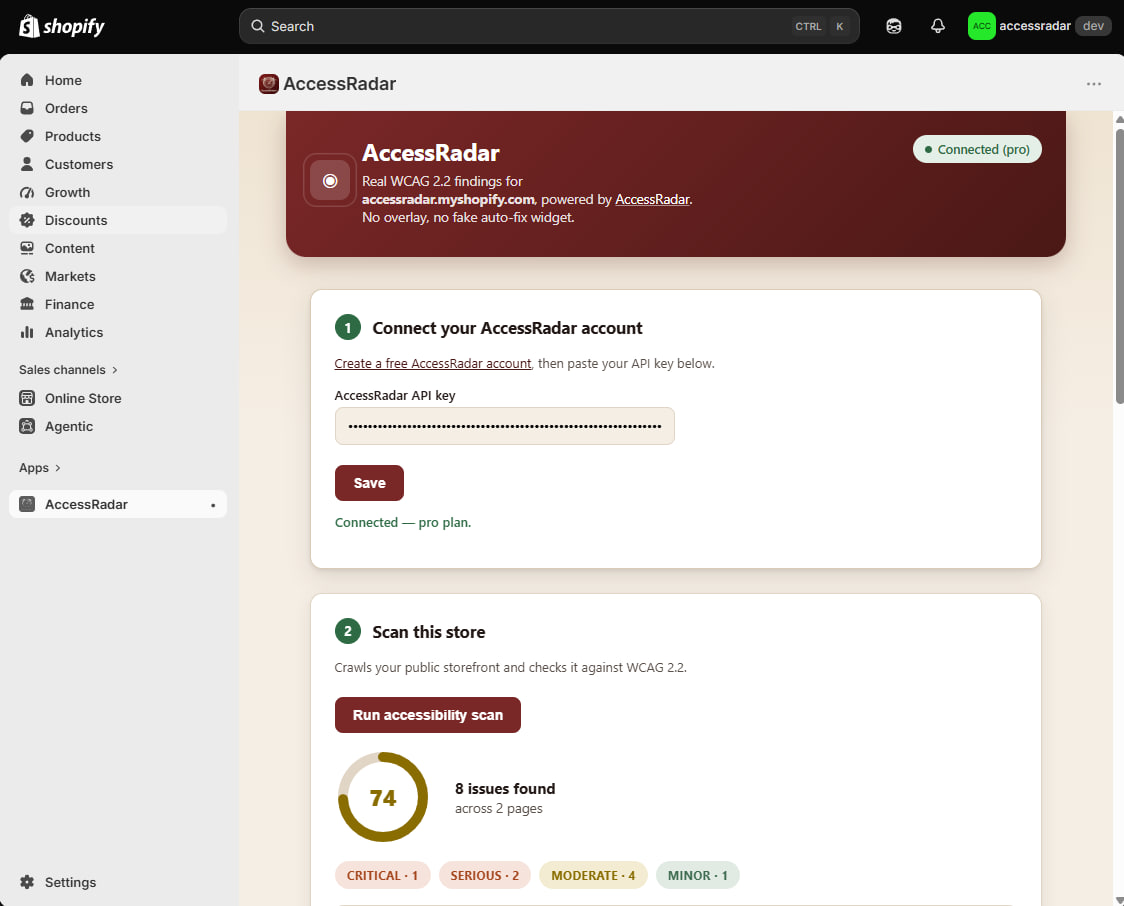Open Customers person icon
The width and height of the screenshot is (1124, 906).
tap(27, 164)
